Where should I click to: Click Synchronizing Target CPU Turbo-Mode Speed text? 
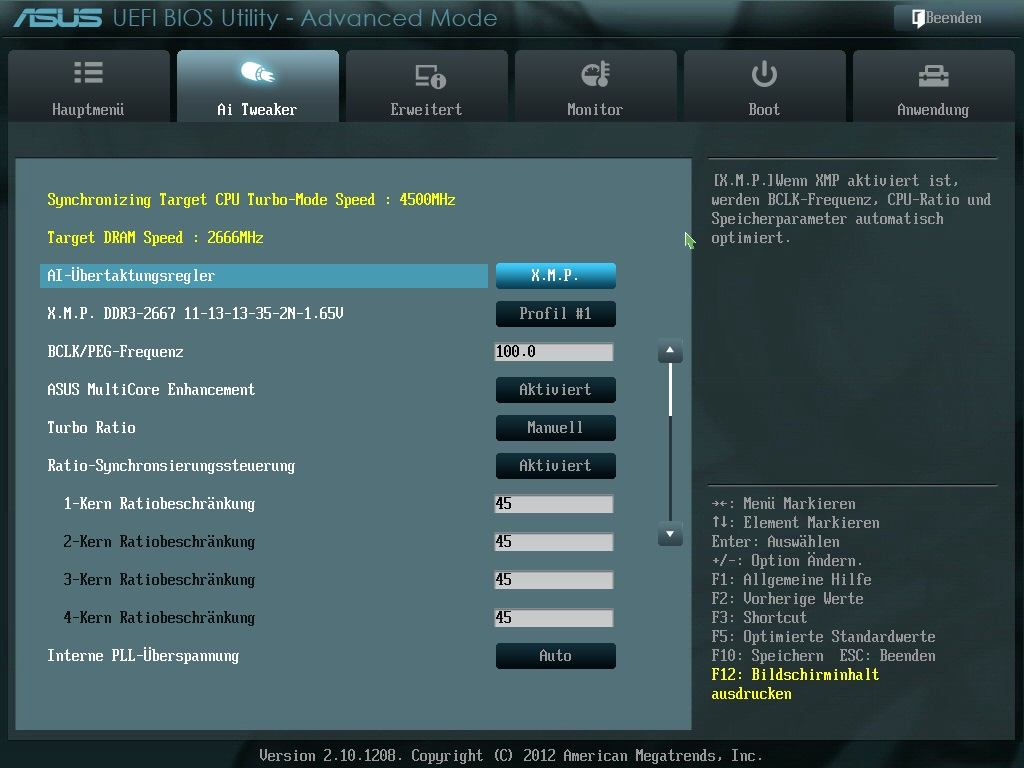pos(251,200)
